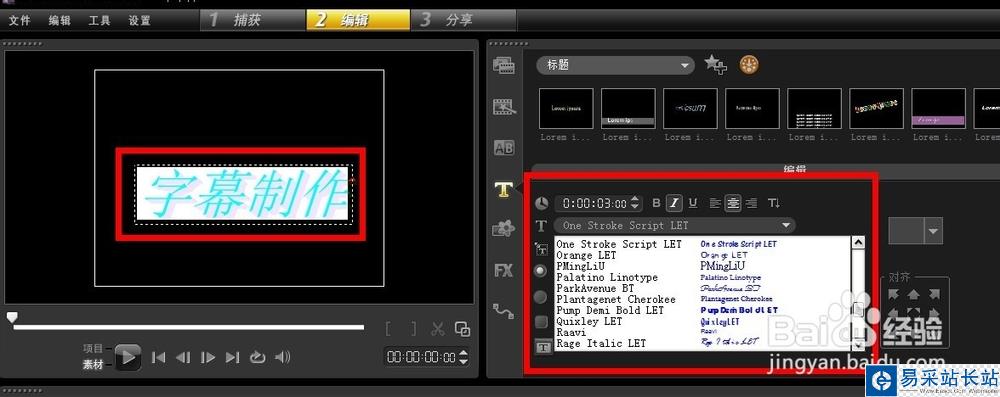This screenshot has width=1000, height=397.
Task: Click the 00:00:00:00 timecode stepper arrows
Action: [x=463, y=357]
